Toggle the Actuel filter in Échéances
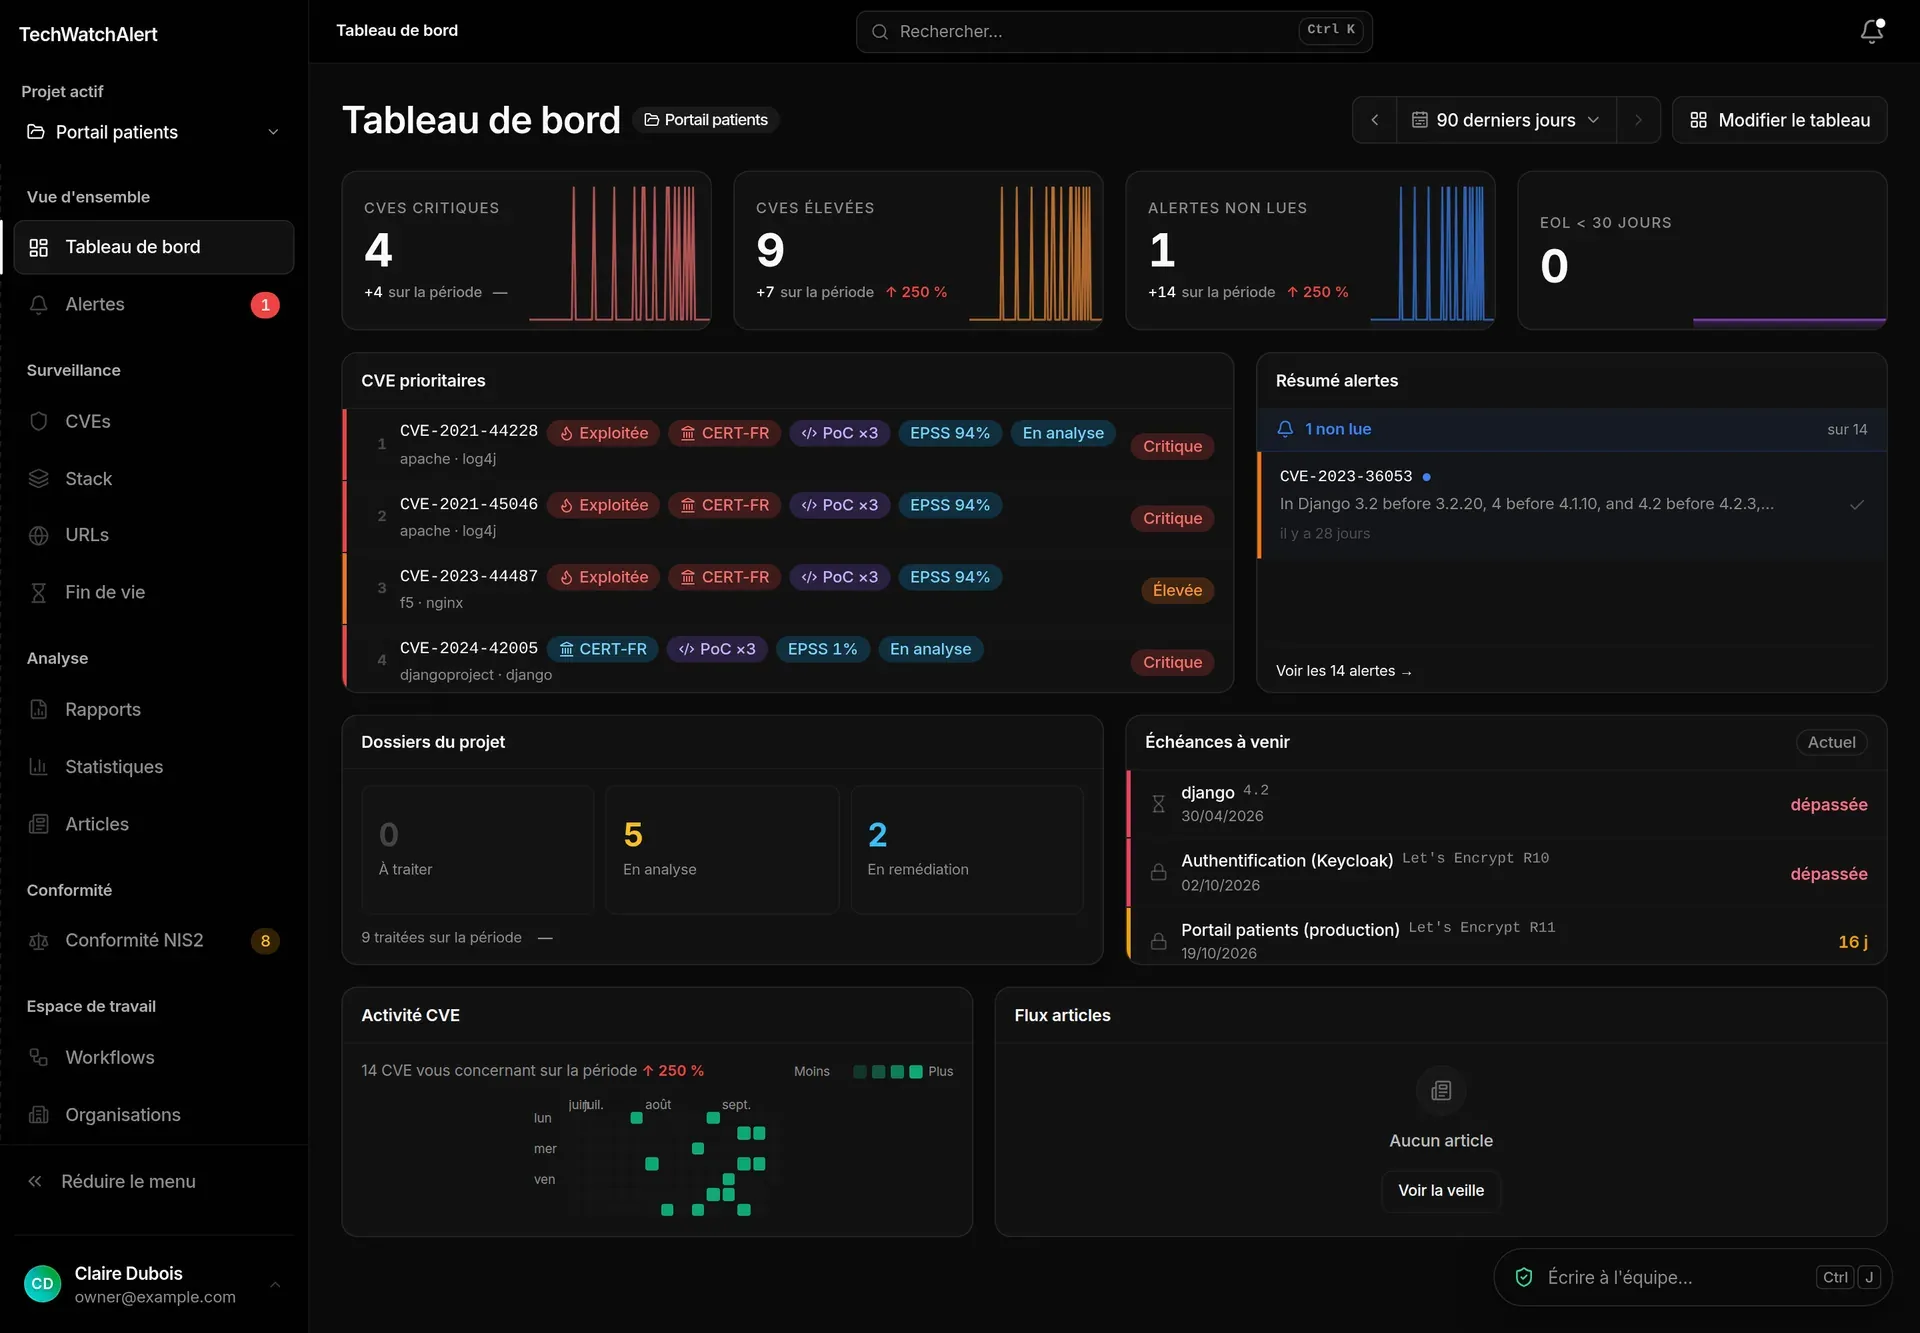Image resolution: width=1920 pixels, height=1333 pixels. pyautogui.click(x=1831, y=742)
